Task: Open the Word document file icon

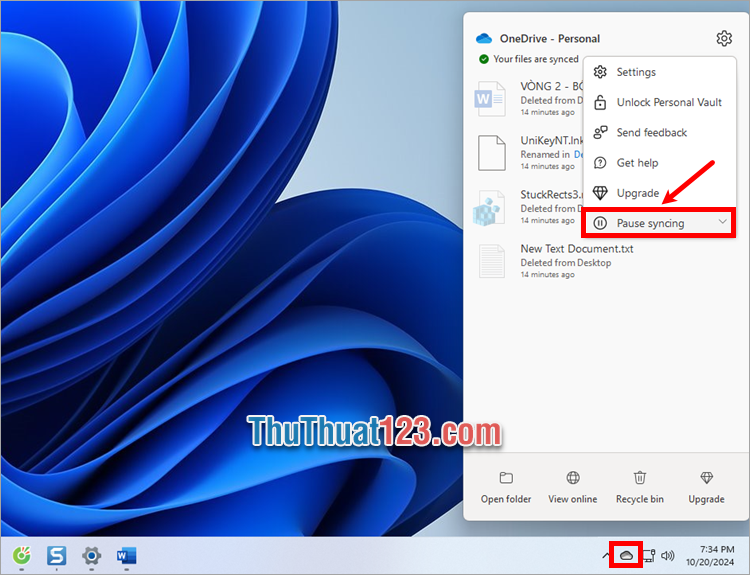Action: [490, 99]
